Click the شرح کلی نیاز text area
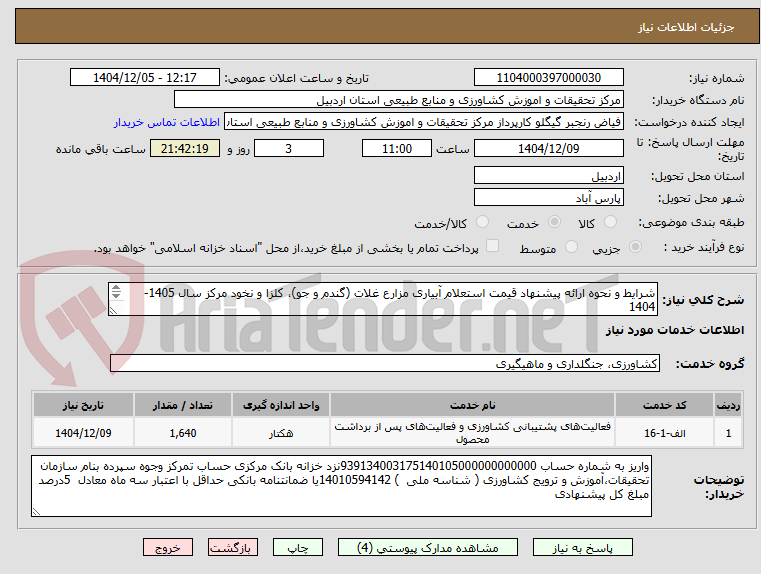Screen dimensions: 761x574 (383, 299)
